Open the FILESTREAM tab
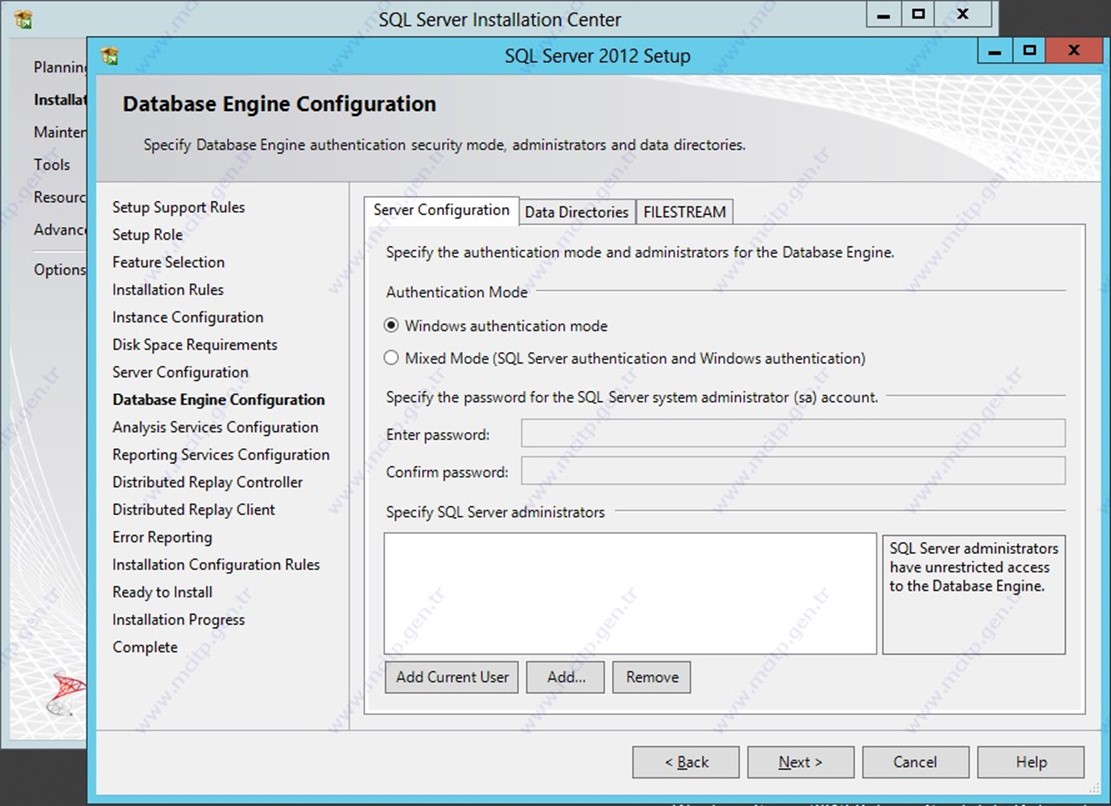1111x806 pixels. click(x=684, y=212)
